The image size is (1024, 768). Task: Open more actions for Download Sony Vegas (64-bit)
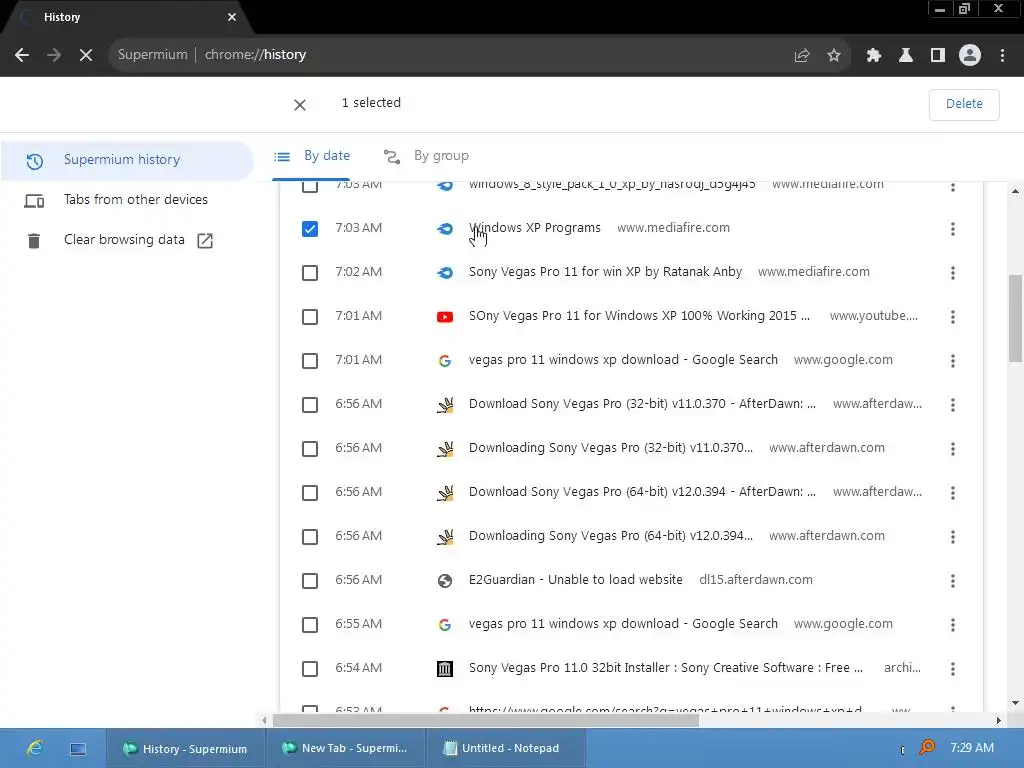pyautogui.click(x=953, y=493)
